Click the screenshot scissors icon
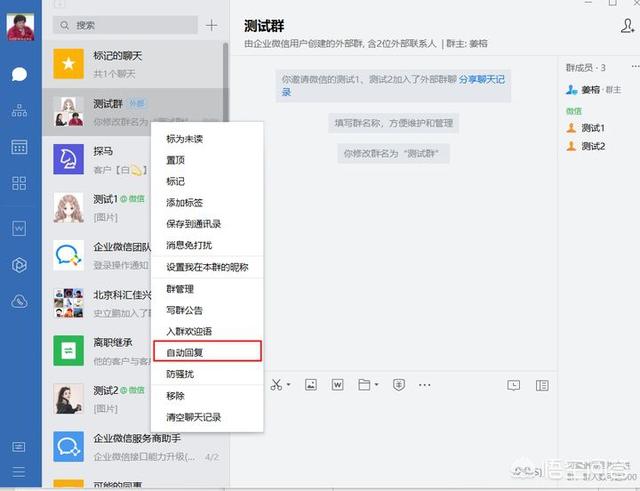 [276, 384]
